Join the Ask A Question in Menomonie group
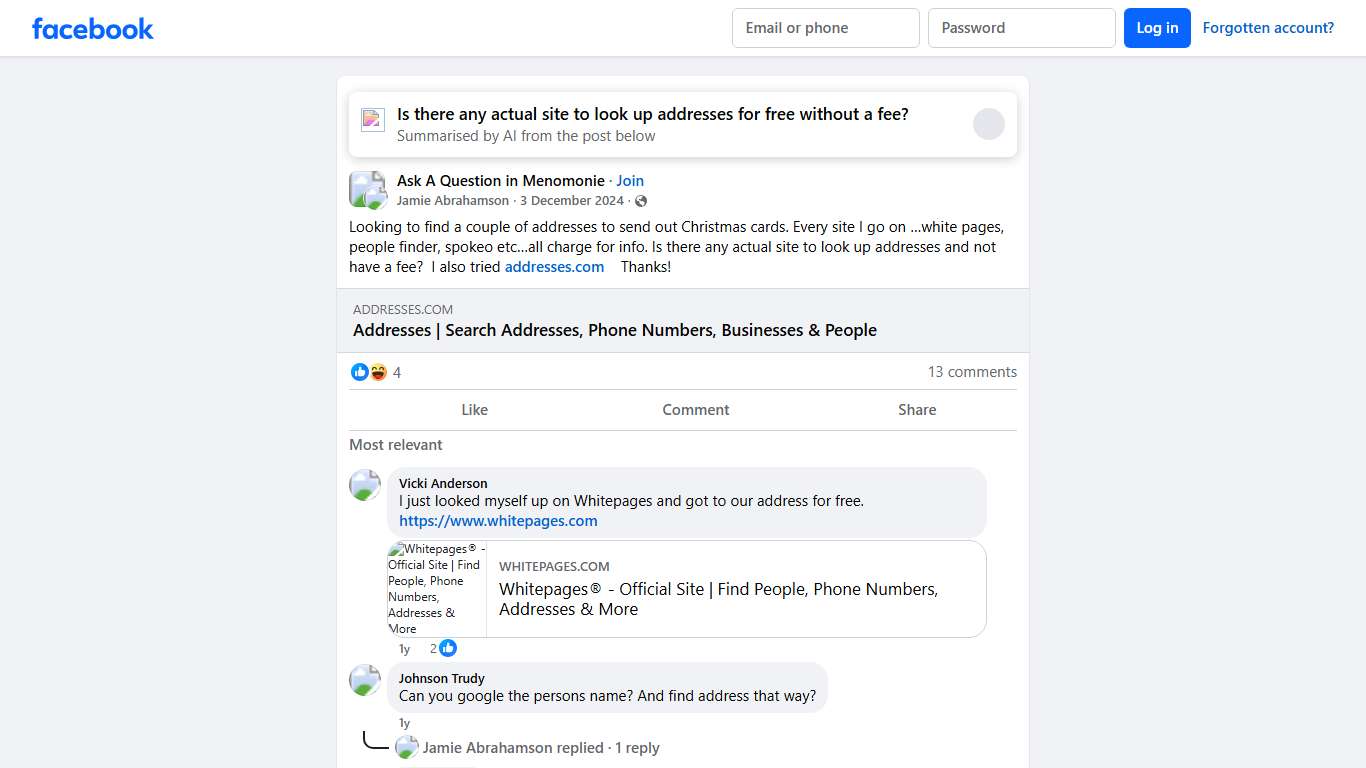Image resolution: width=1366 pixels, height=768 pixels. pyautogui.click(x=630, y=181)
